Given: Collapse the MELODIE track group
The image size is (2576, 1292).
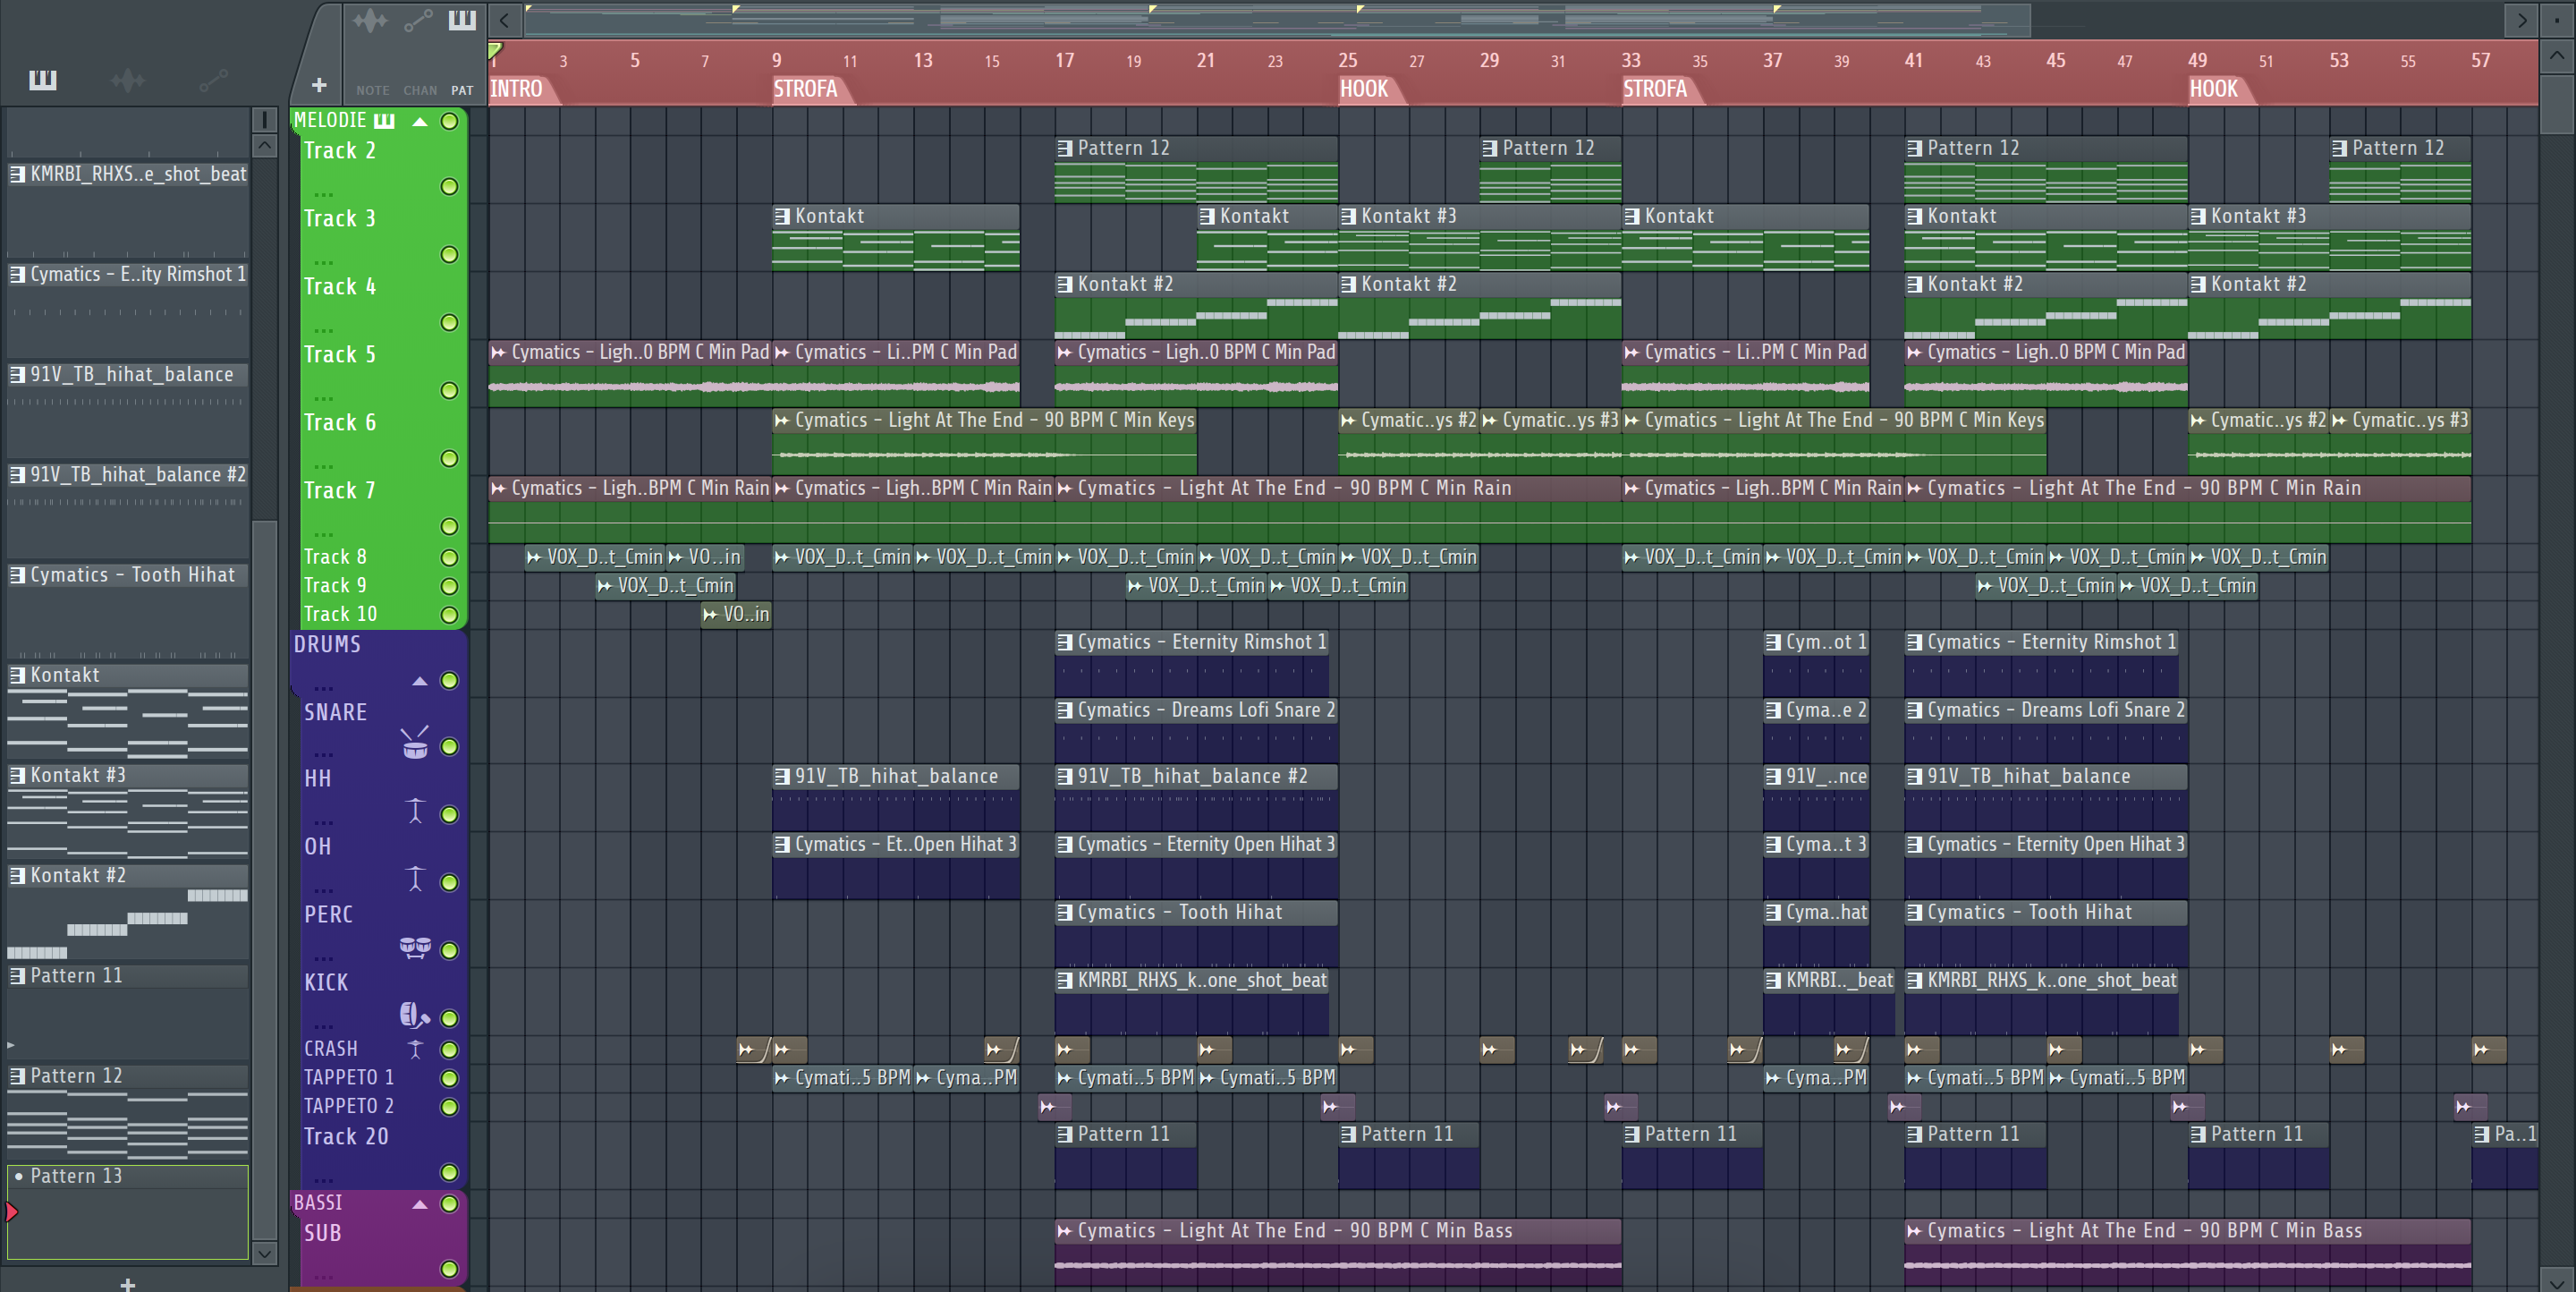Looking at the screenshot, I should pyautogui.click(x=420, y=122).
